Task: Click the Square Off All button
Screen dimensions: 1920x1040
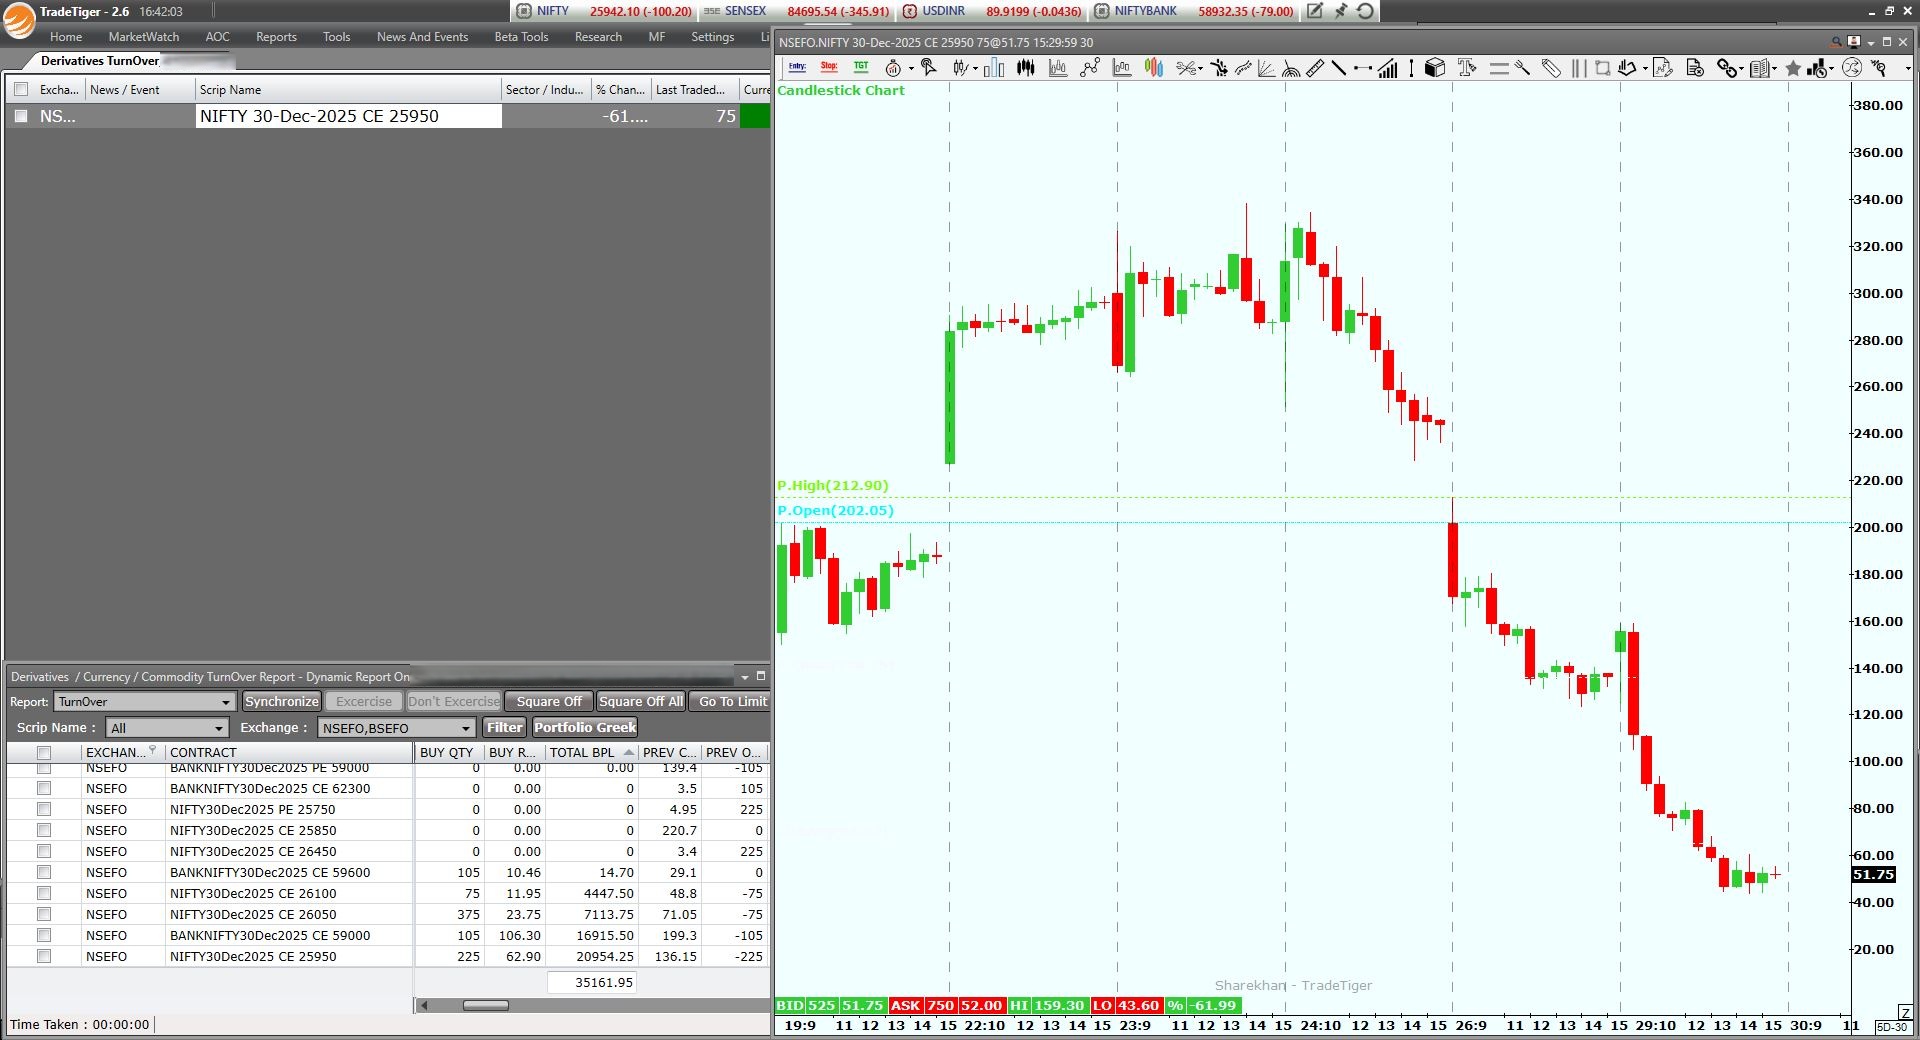Action: pos(641,702)
